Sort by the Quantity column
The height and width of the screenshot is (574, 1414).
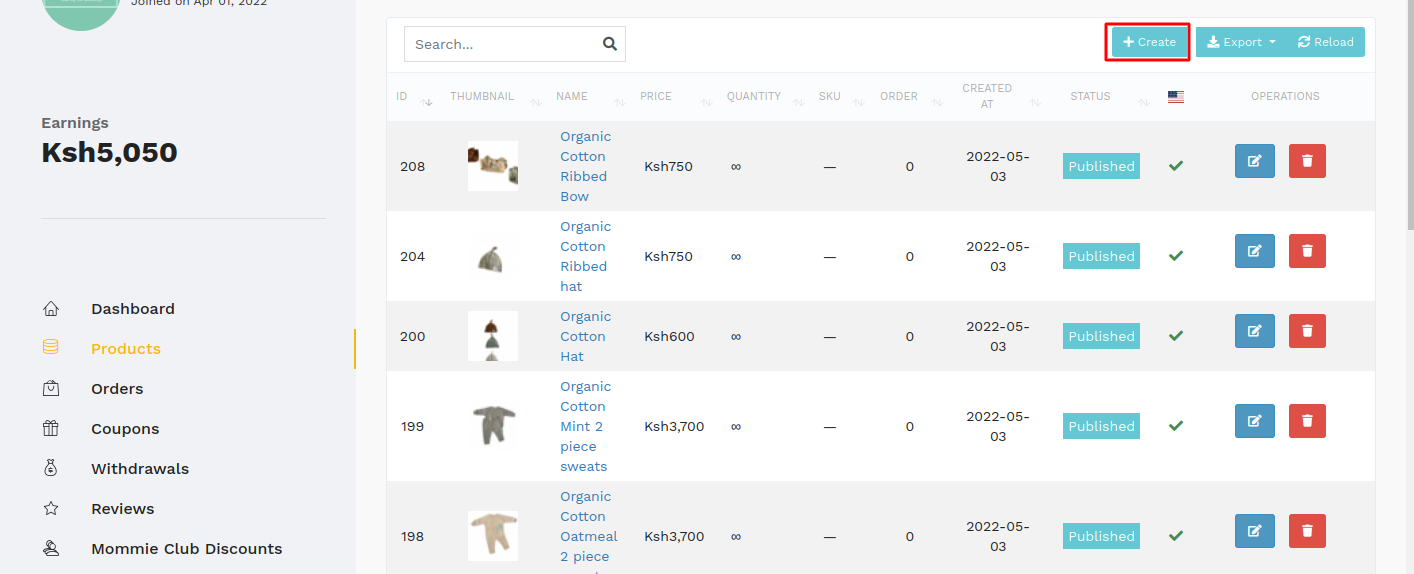764,97
